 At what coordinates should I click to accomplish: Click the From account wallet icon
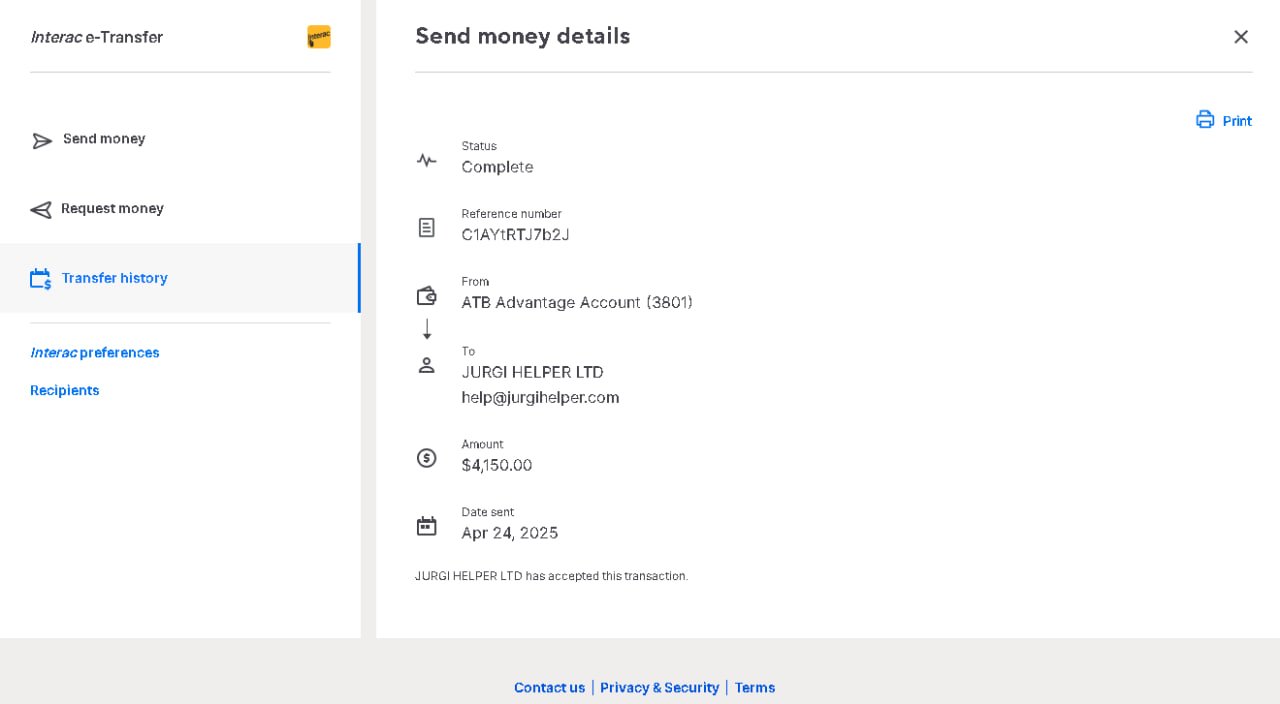click(427, 296)
